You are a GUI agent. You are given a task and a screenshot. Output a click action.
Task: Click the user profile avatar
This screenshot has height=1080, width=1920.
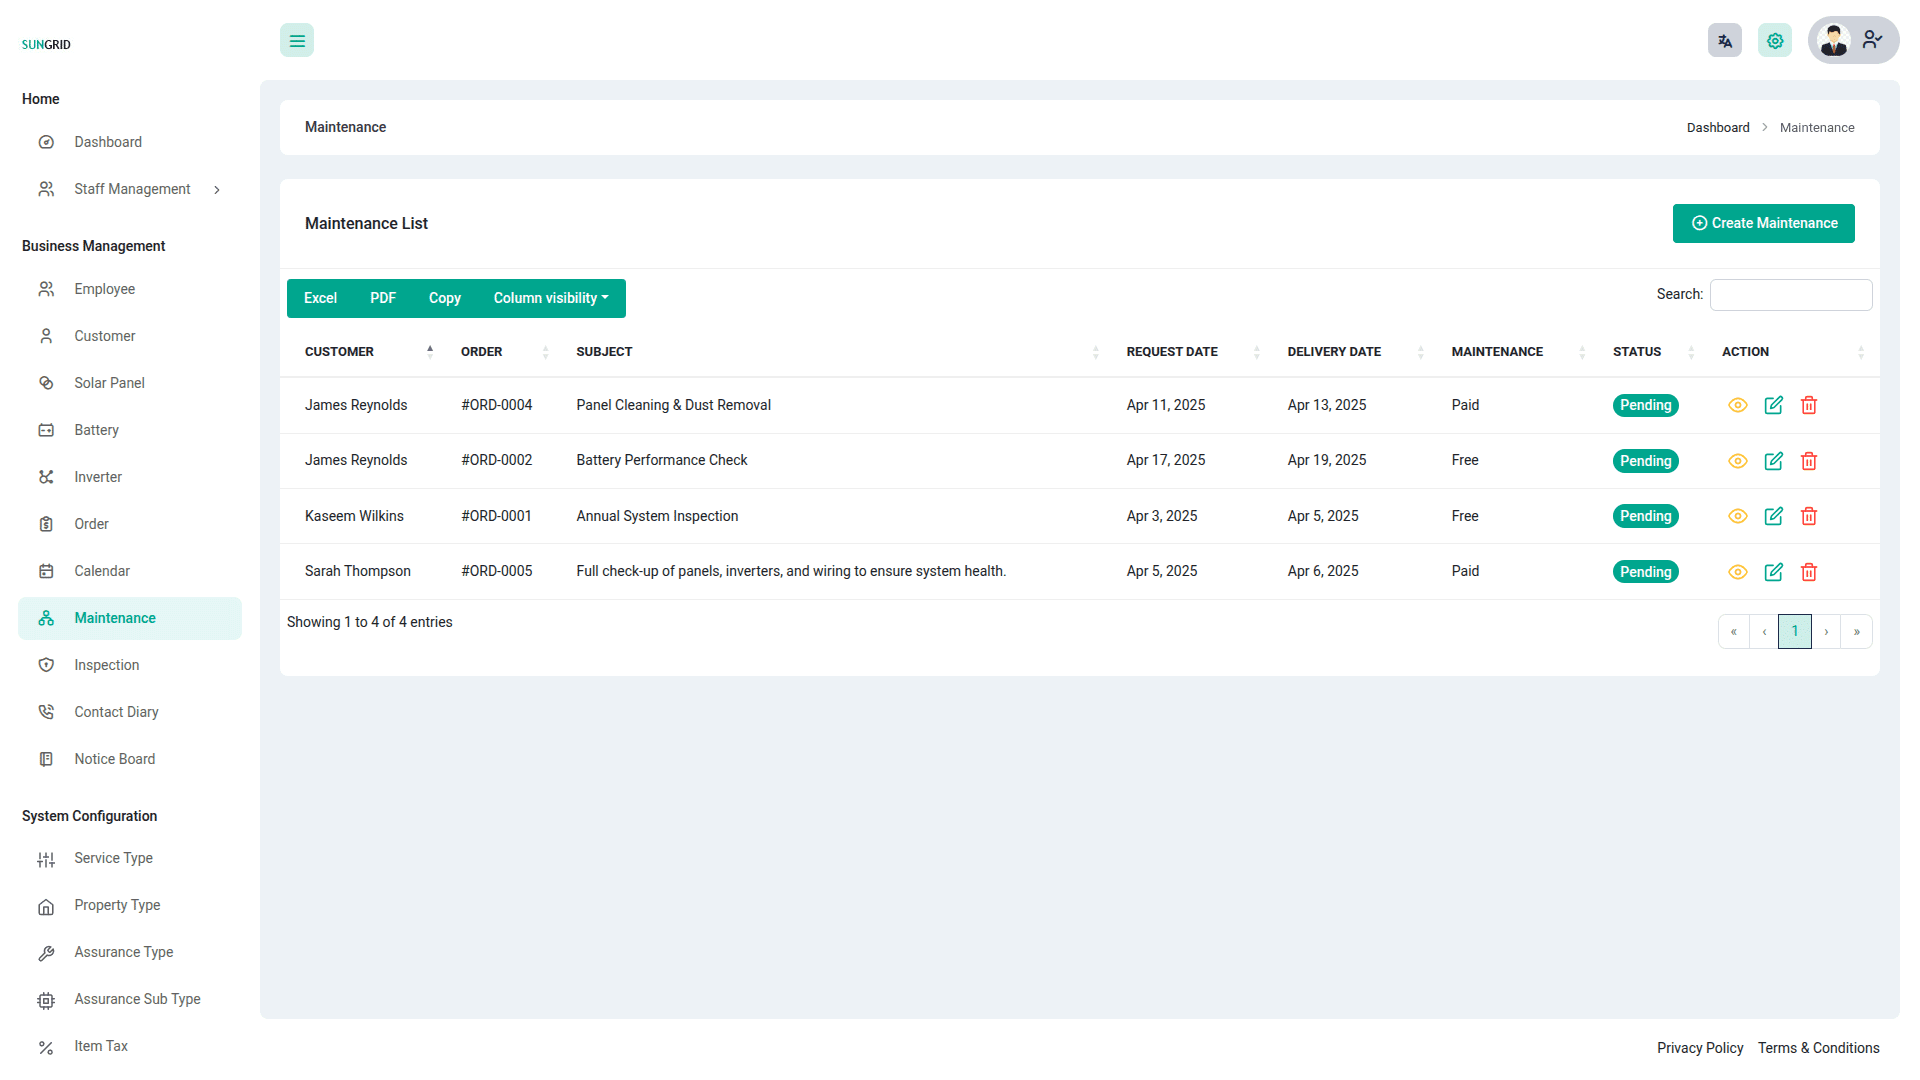(x=1835, y=41)
